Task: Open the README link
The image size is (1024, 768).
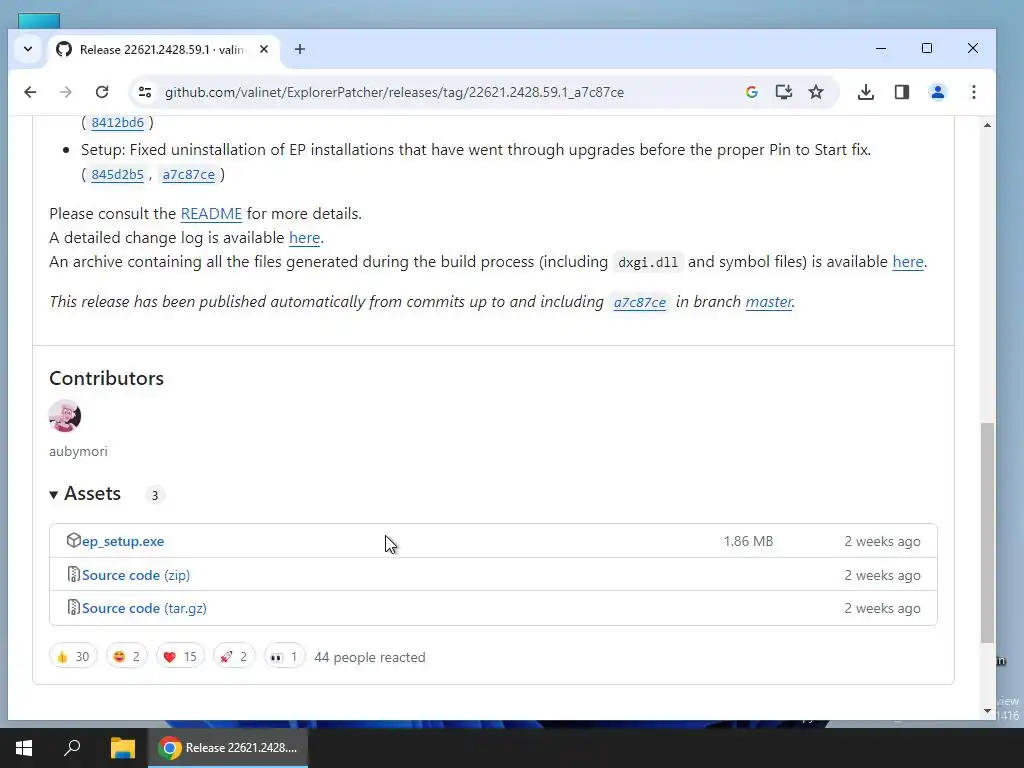Action: [x=211, y=214]
